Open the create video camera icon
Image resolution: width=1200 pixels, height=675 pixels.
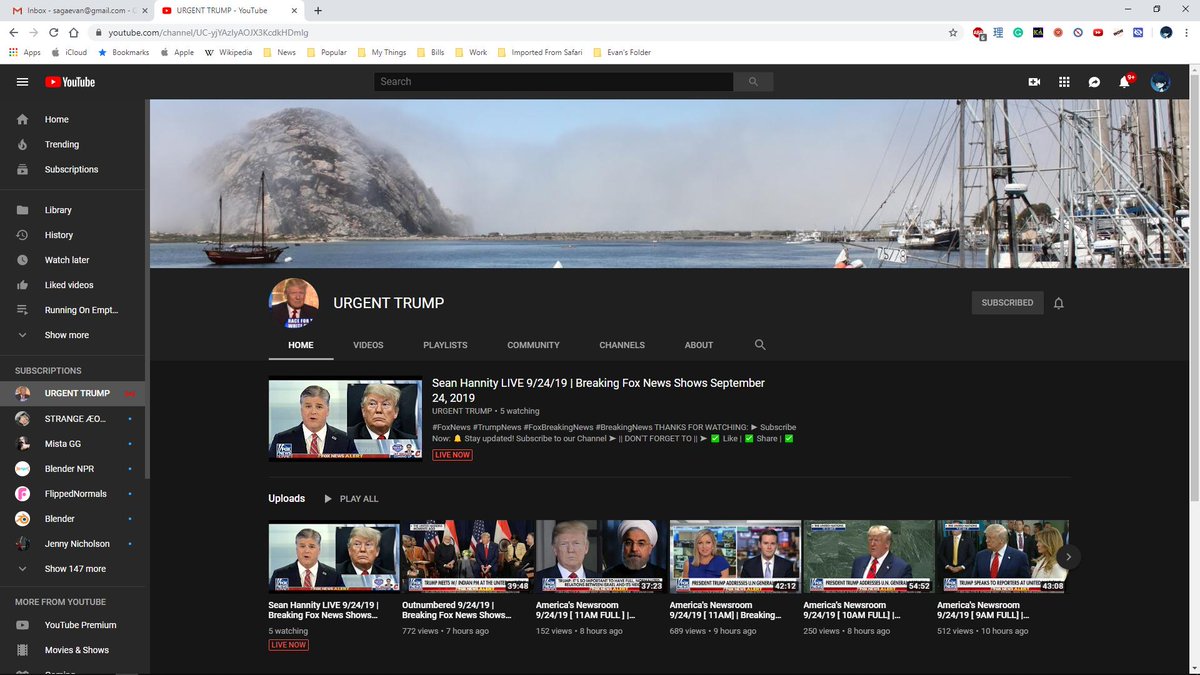point(1034,82)
